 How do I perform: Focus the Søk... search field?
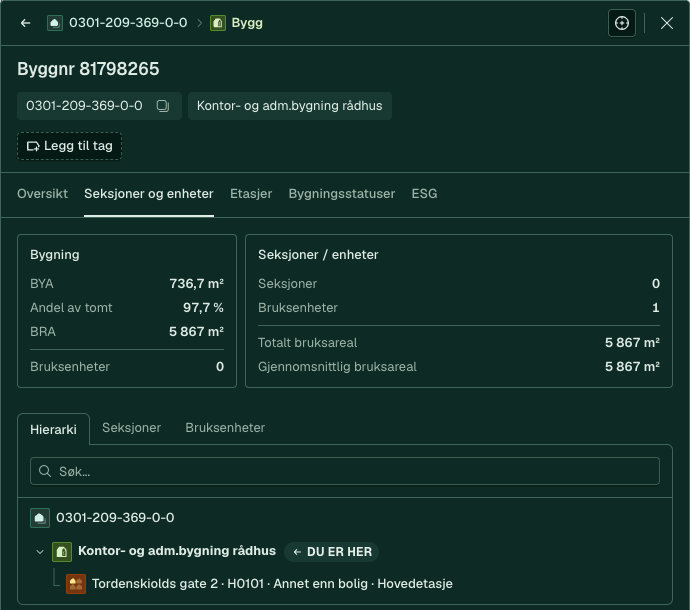pos(345,471)
